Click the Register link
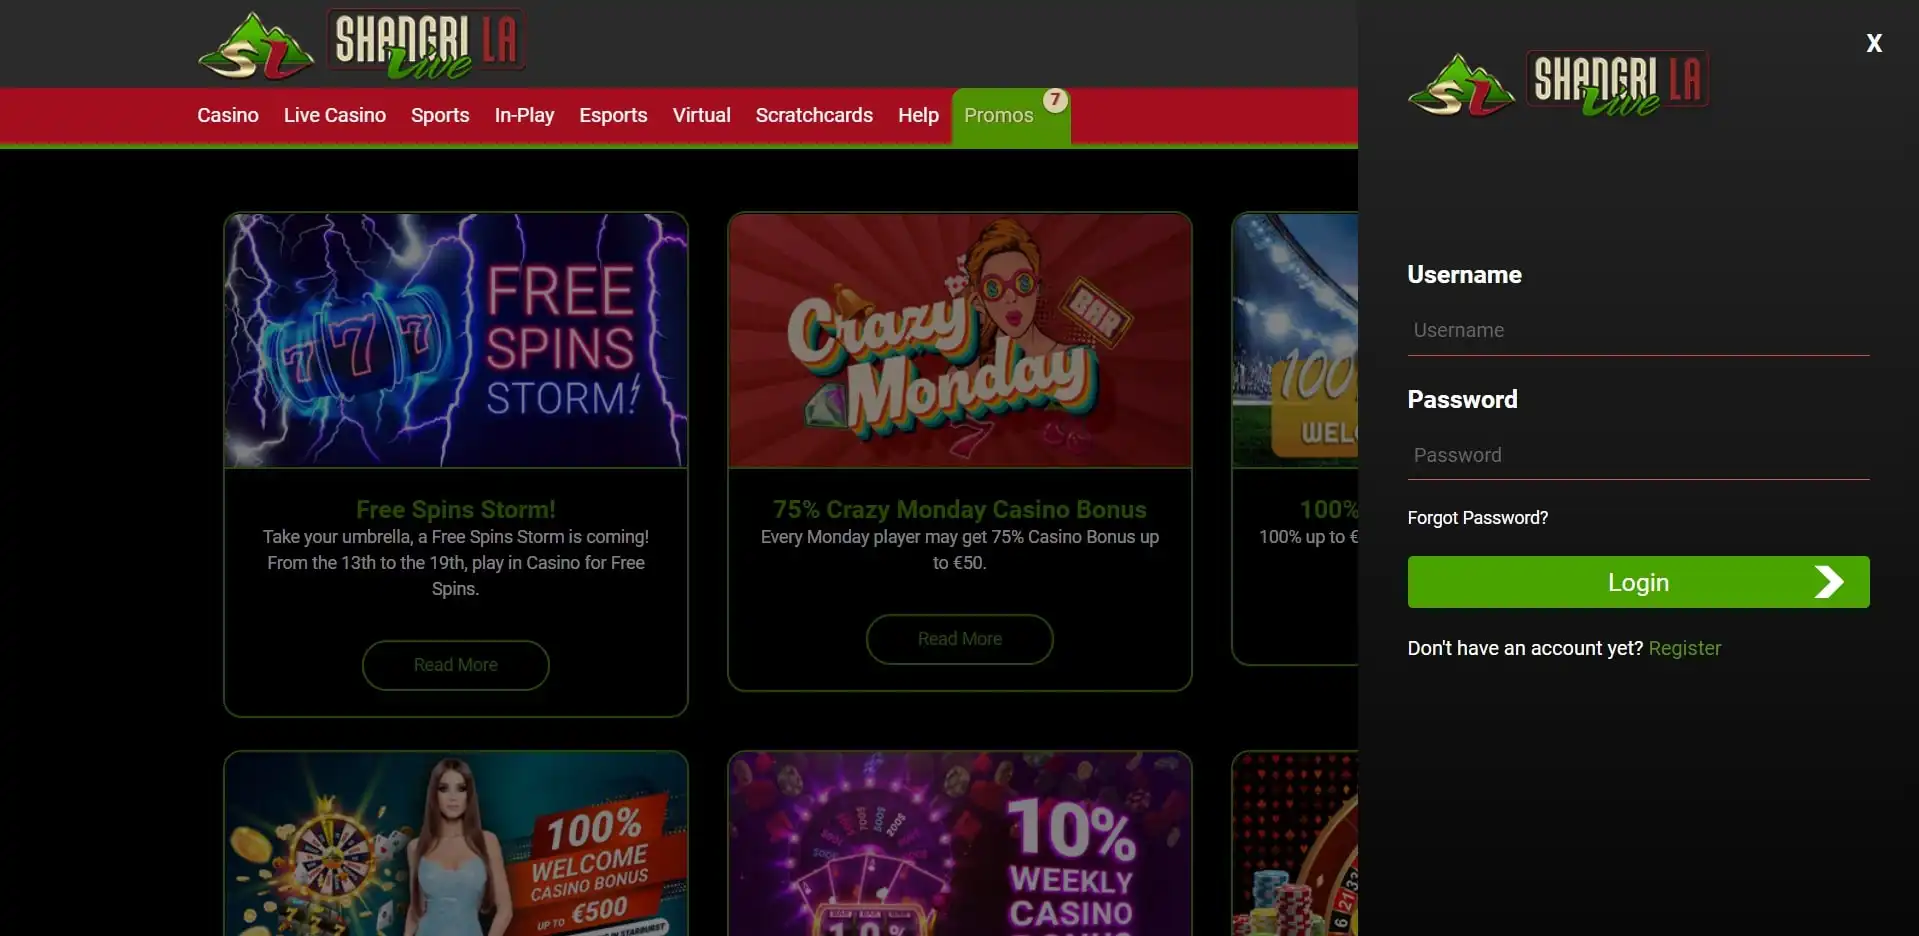1919x936 pixels. 1685,648
